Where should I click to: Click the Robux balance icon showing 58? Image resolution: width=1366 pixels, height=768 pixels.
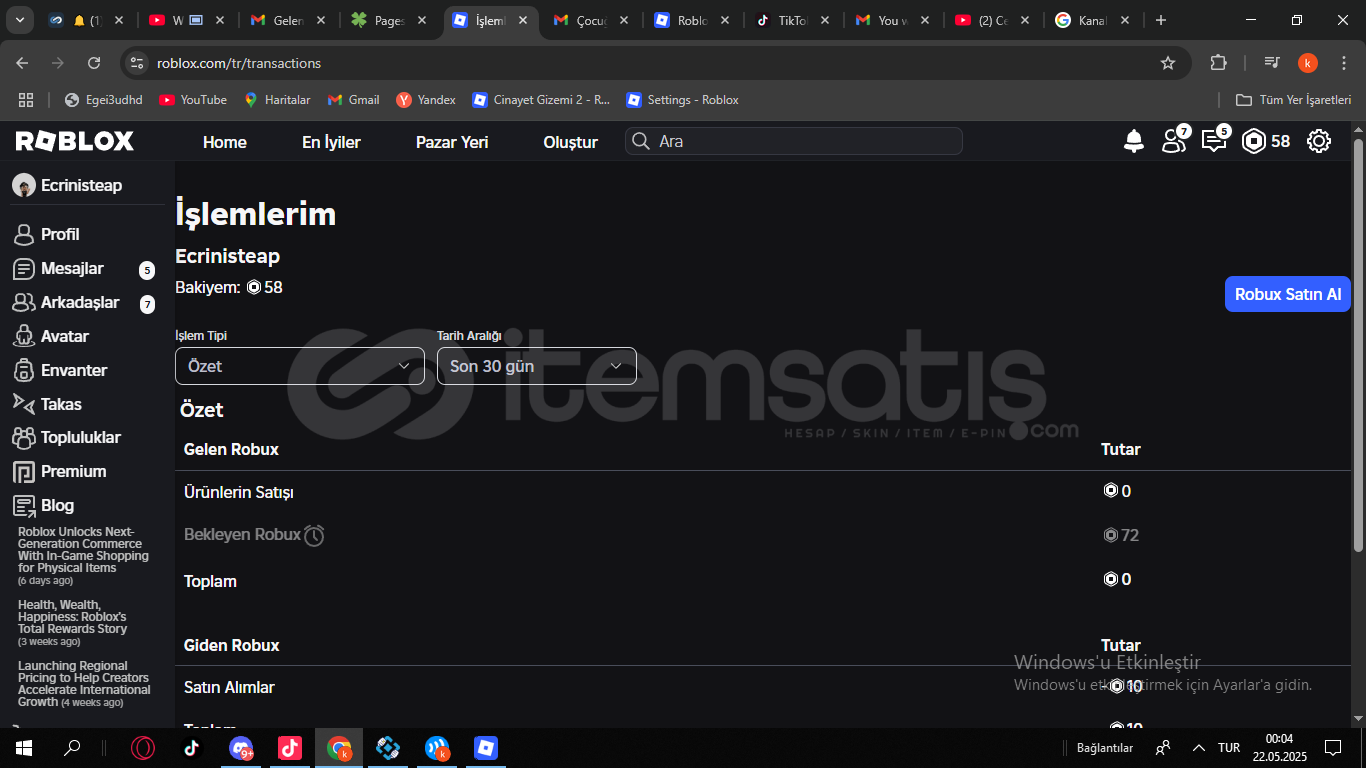(1254, 141)
